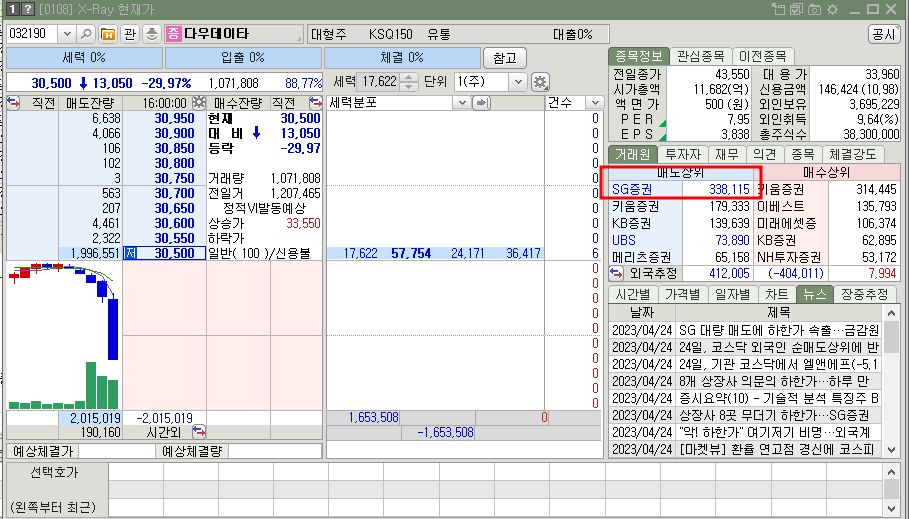
Task: Click the '?' help icon in title bar
Action: tap(27, 9)
